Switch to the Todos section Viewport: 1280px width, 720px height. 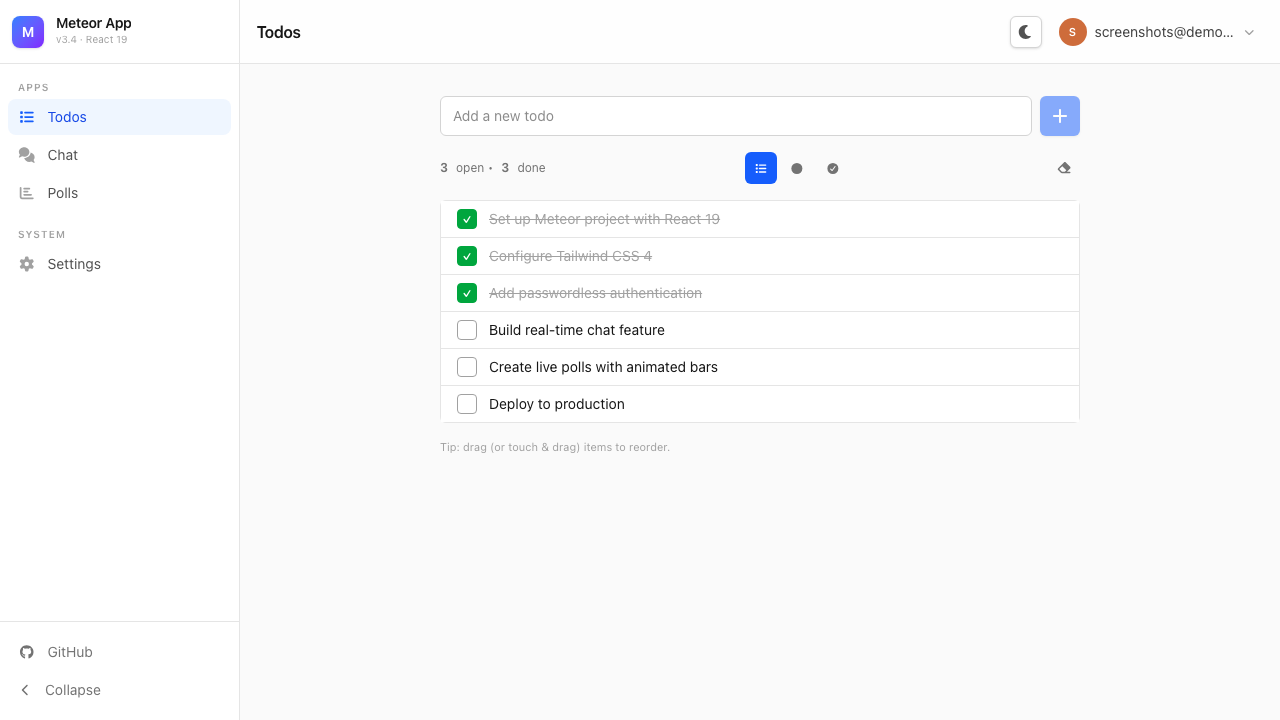pos(66,117)
